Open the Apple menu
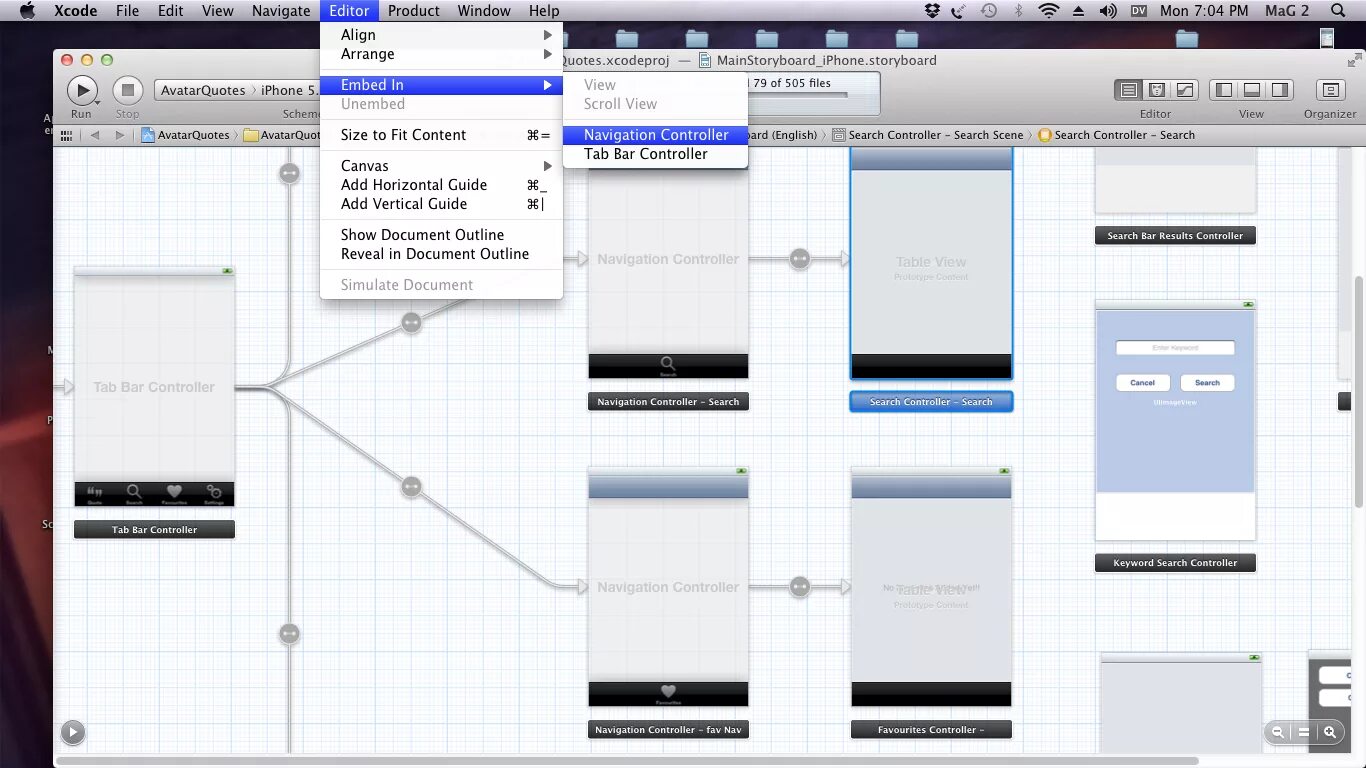 point(27,11)
